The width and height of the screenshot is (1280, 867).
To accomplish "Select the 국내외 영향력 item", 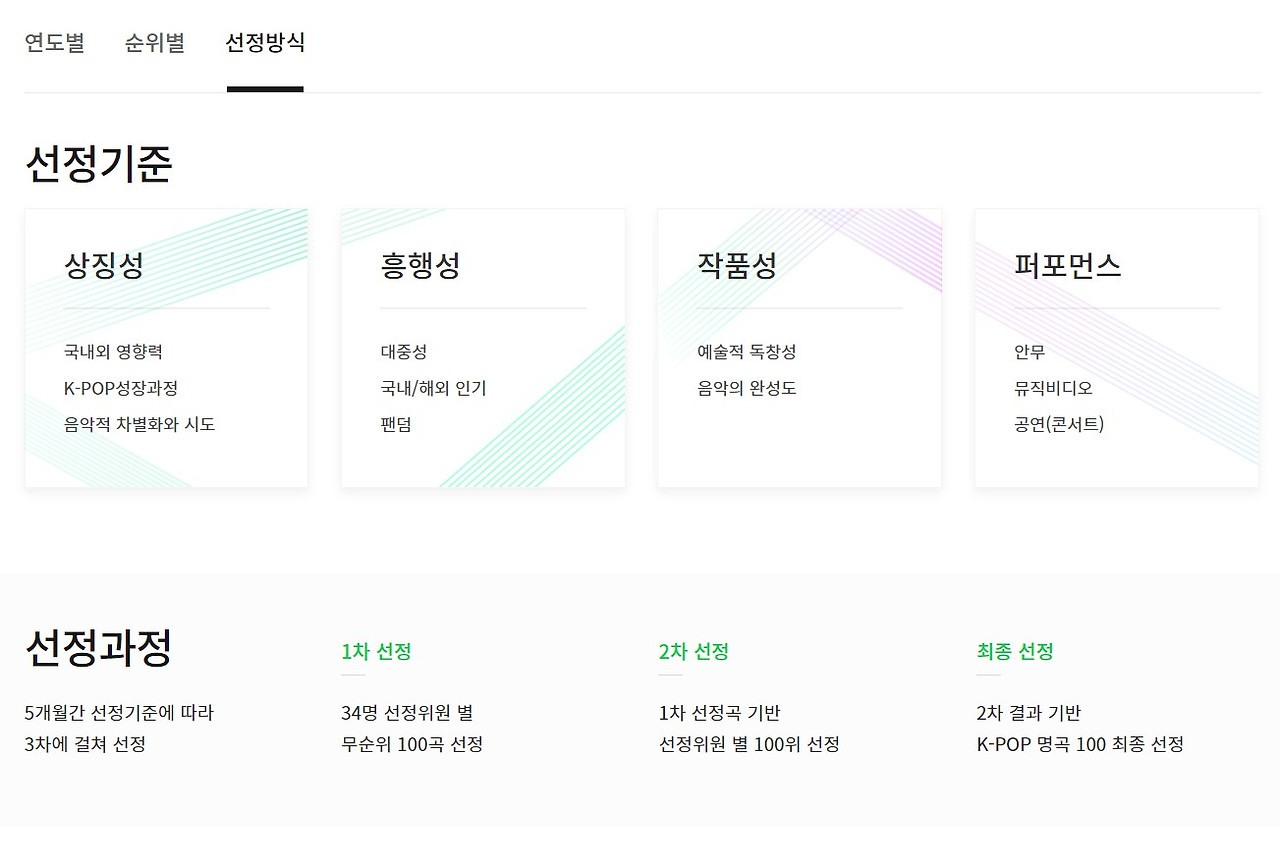I will pos(113,352).
